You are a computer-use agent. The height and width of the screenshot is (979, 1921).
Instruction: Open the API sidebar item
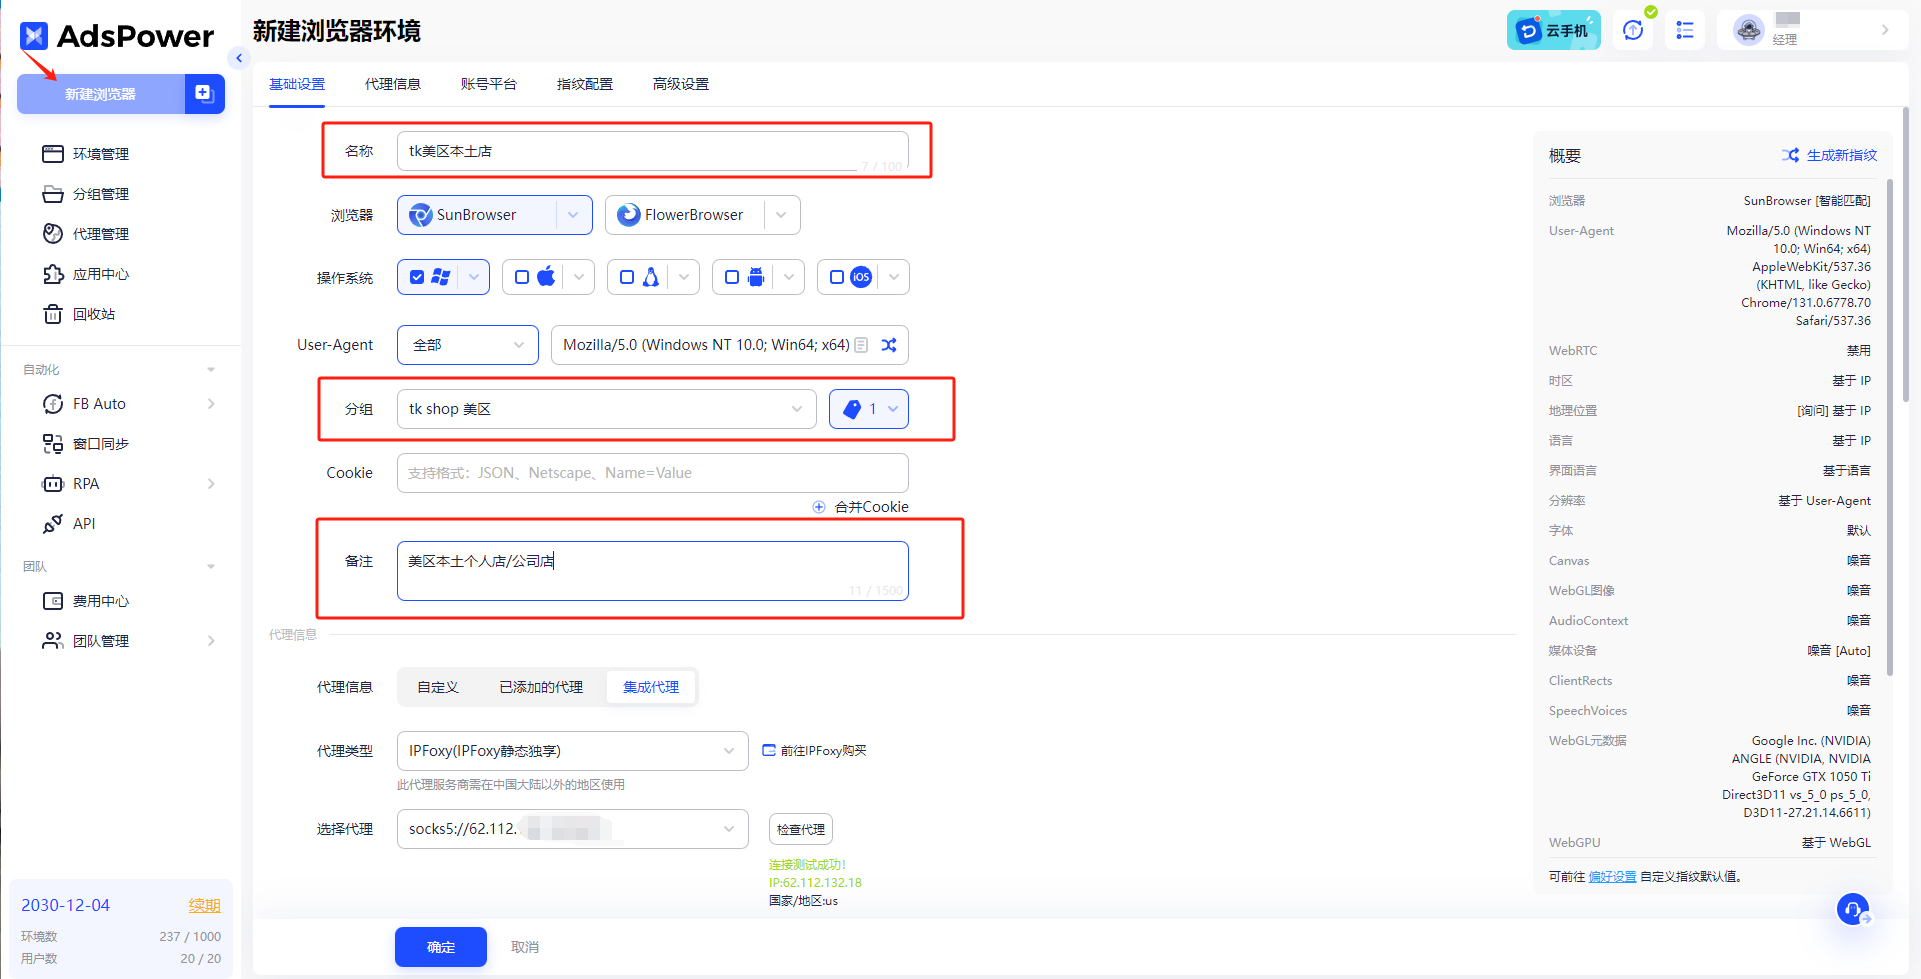tap(84, 524)
